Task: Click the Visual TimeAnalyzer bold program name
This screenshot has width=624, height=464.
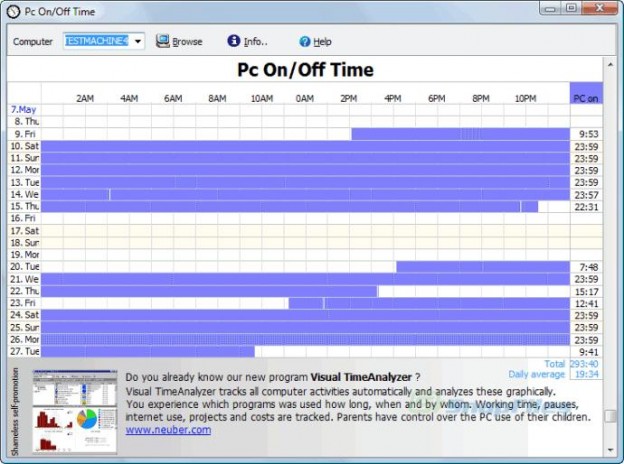Action: pyautogui.click(x=361, y=377)
